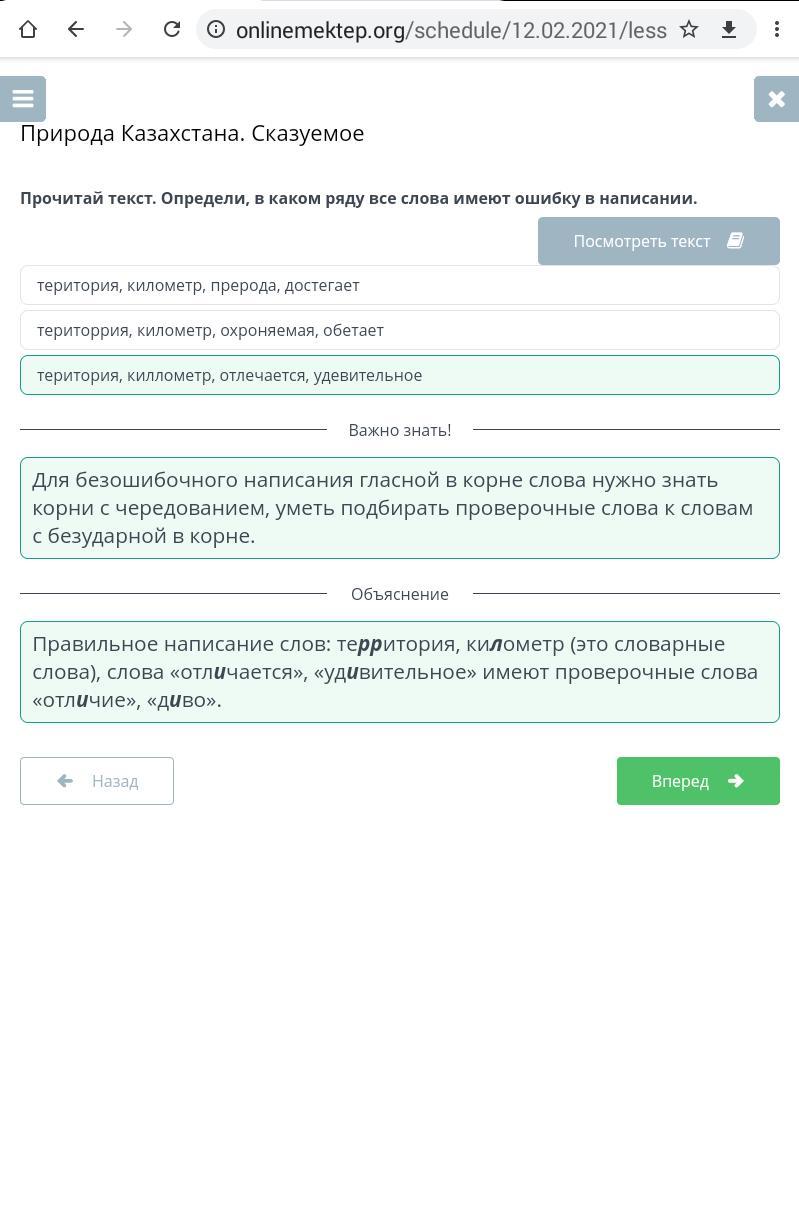Bookmark this page with the star icon
Image resolution: width=799 pixels, height=1215 pixels.
[689, 30]
